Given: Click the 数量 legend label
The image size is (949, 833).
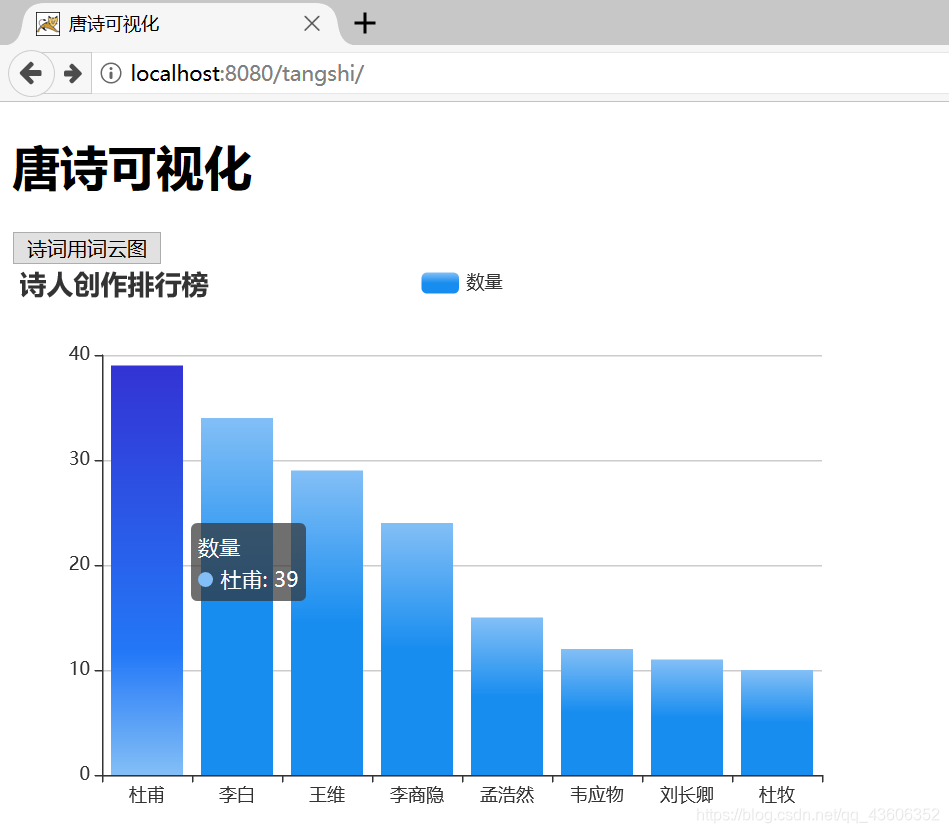Looking at the screenshot, I should coord(484,283).
